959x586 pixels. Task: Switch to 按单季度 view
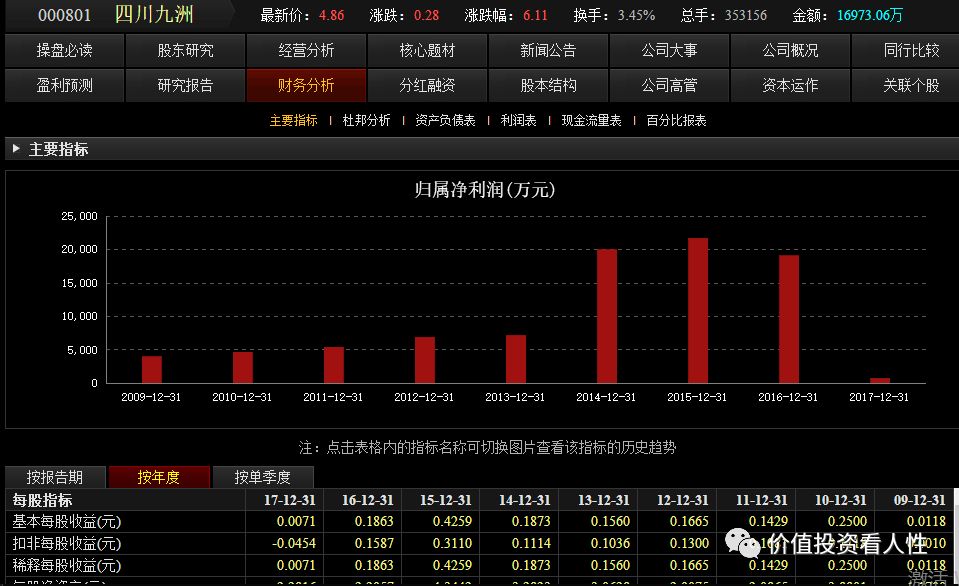click(x=263, y=477)
